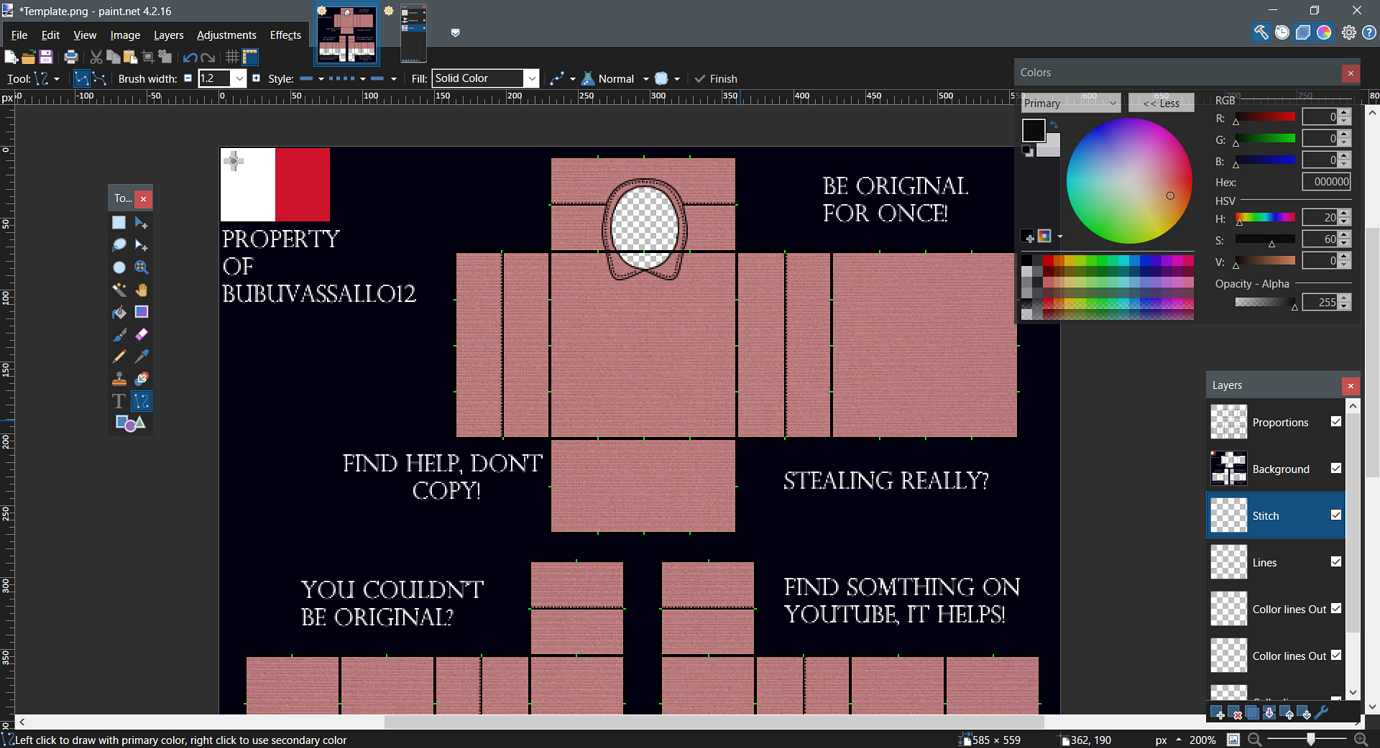Image resolution: width=1380 pixels, height=748 pixels.
Task: Select the Paint Bucket tool
Action: pyautogui.click(x=118, y=311)
